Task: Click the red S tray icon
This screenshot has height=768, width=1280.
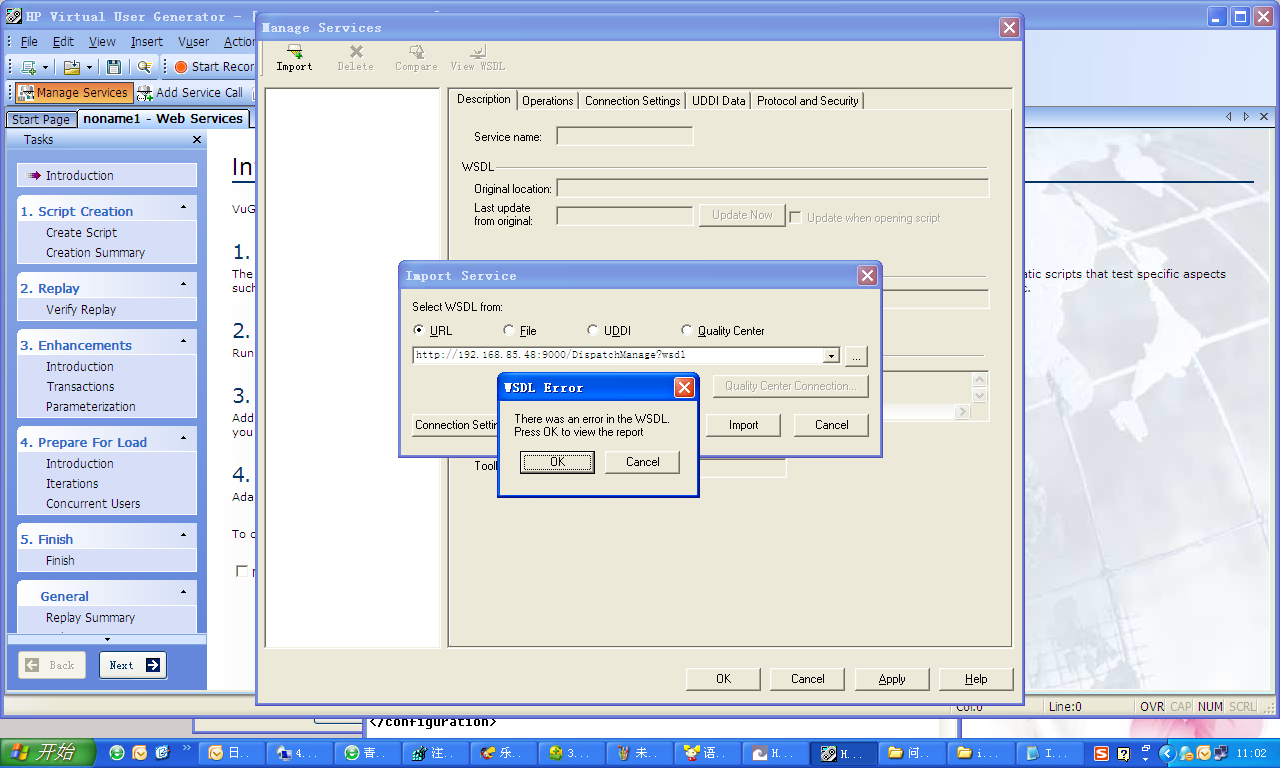Action: [1101, 753]
